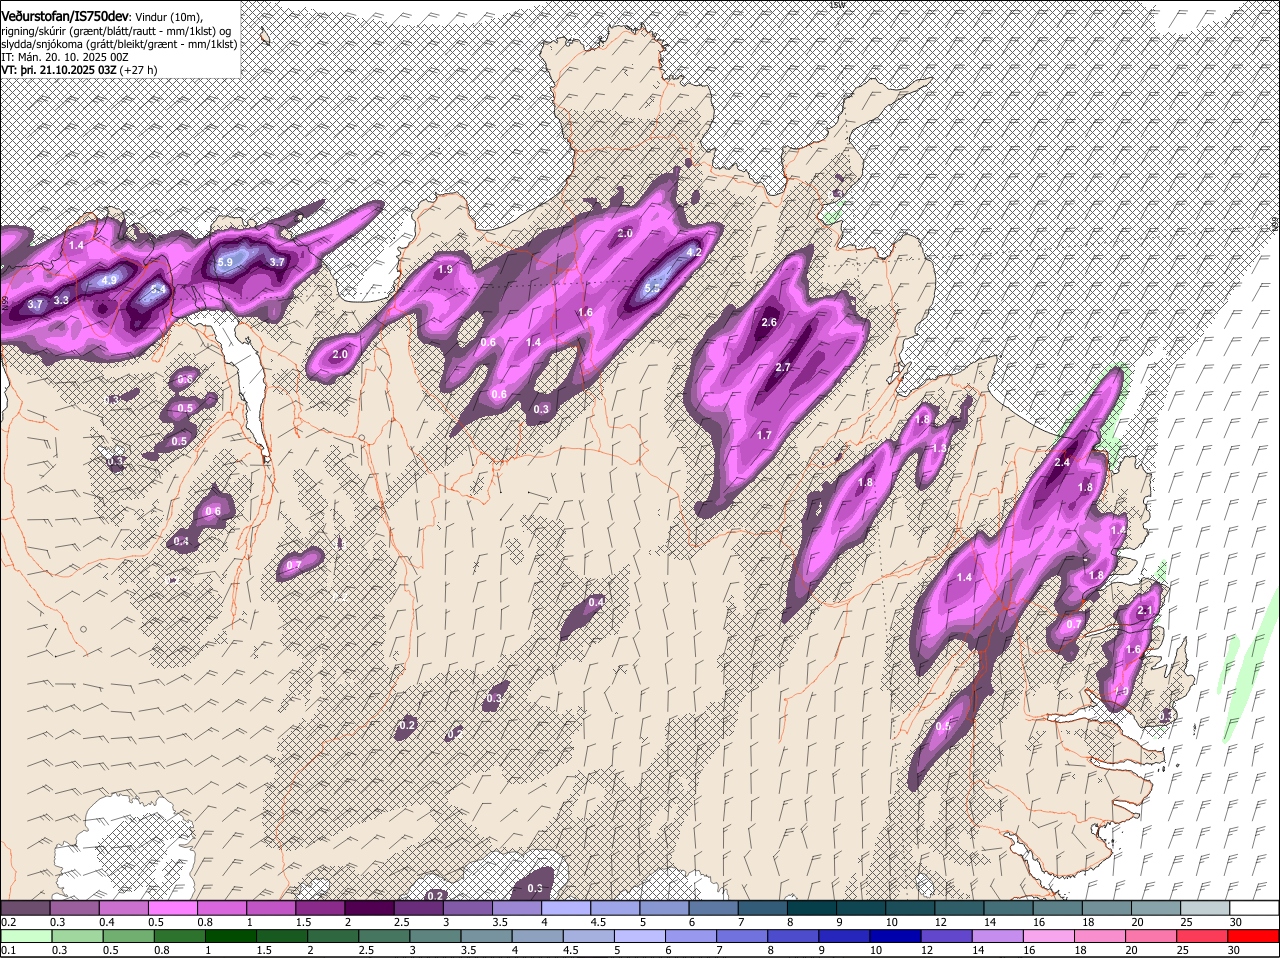Select the 16 pink swatch in the green-to-red legend

[1050, 937]
